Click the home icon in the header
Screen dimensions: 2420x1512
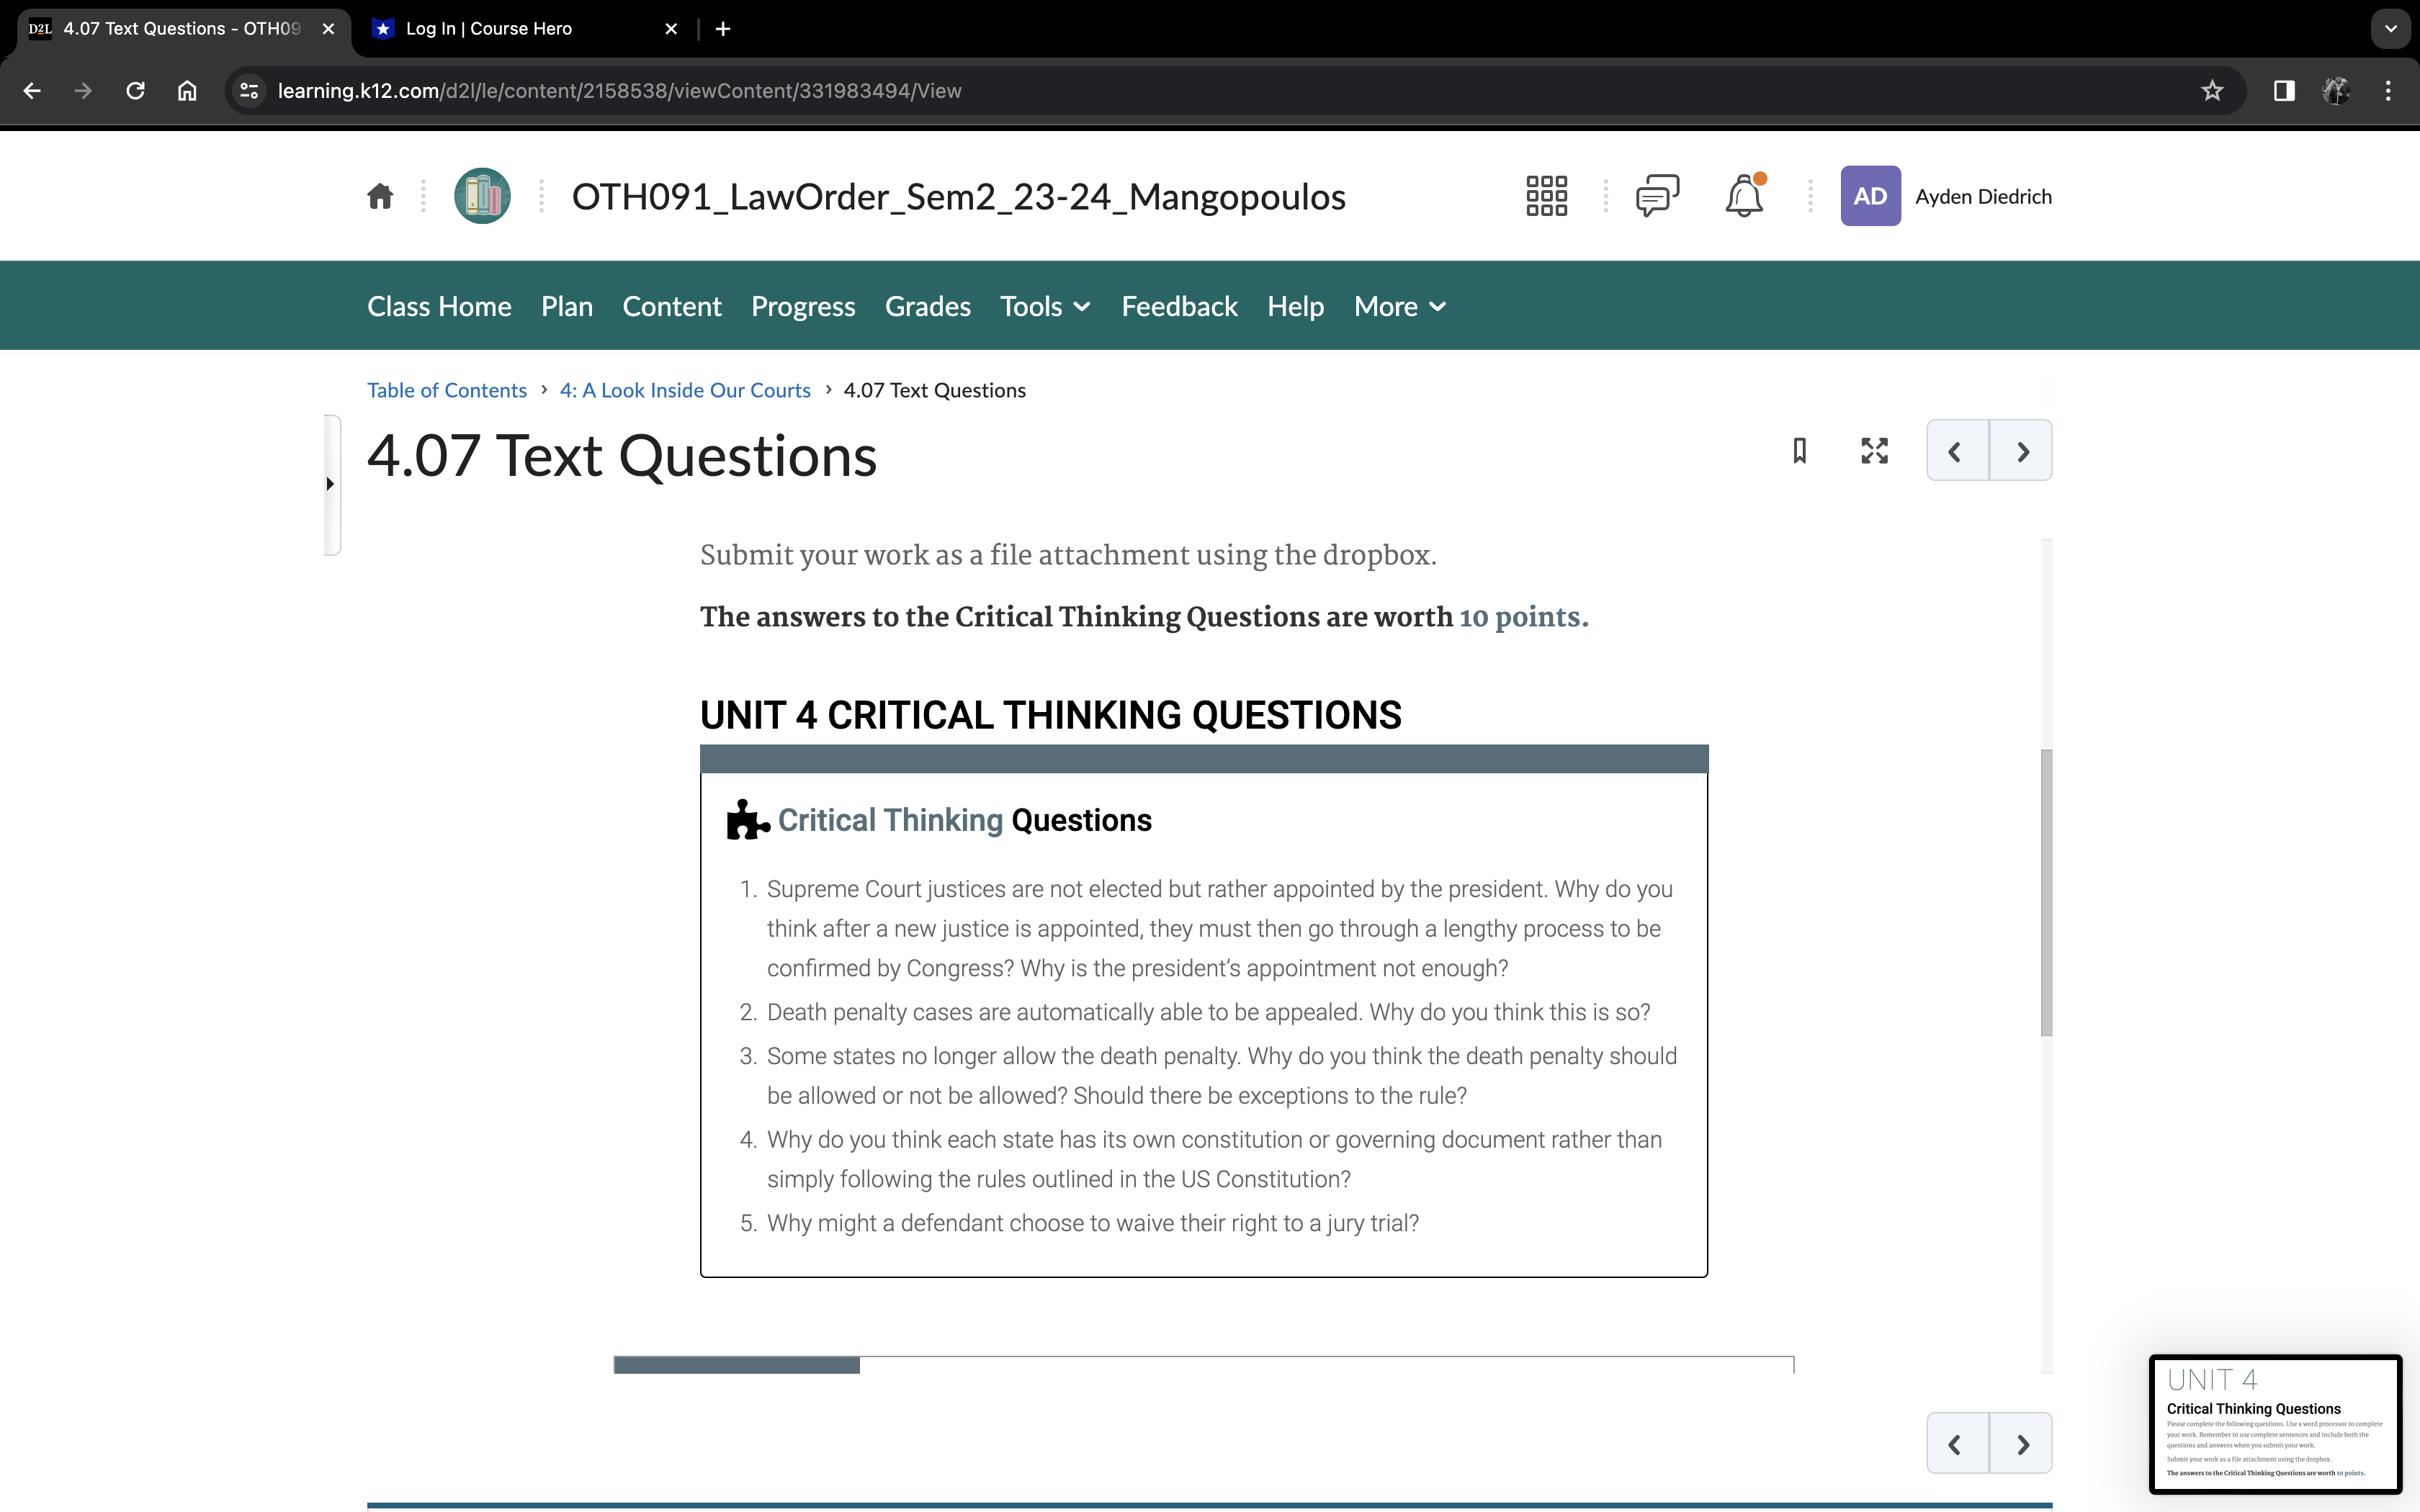coord(380,195)
